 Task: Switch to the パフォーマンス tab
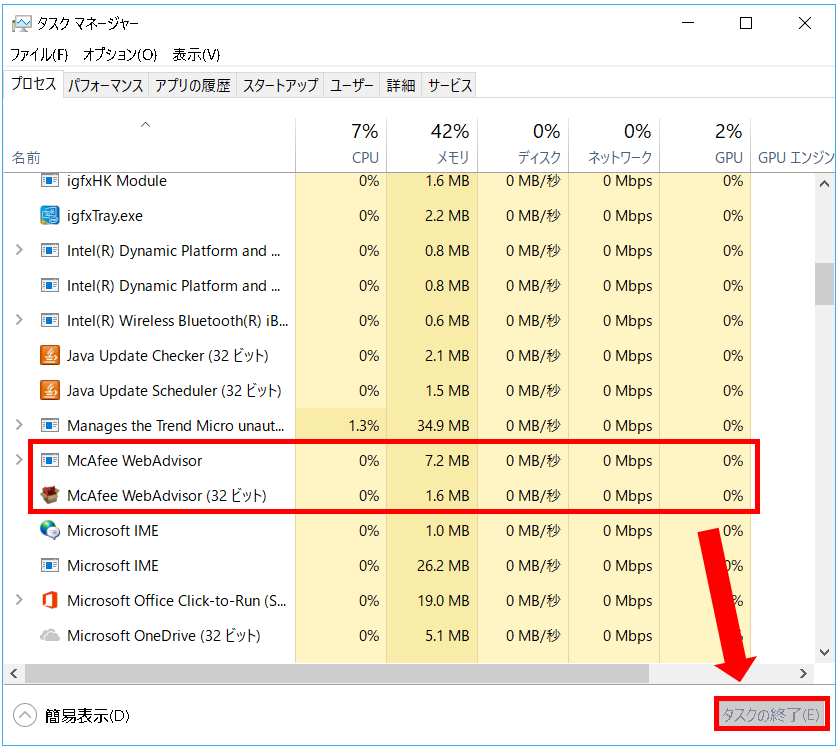pyautogui.click(x=106, y=86)
